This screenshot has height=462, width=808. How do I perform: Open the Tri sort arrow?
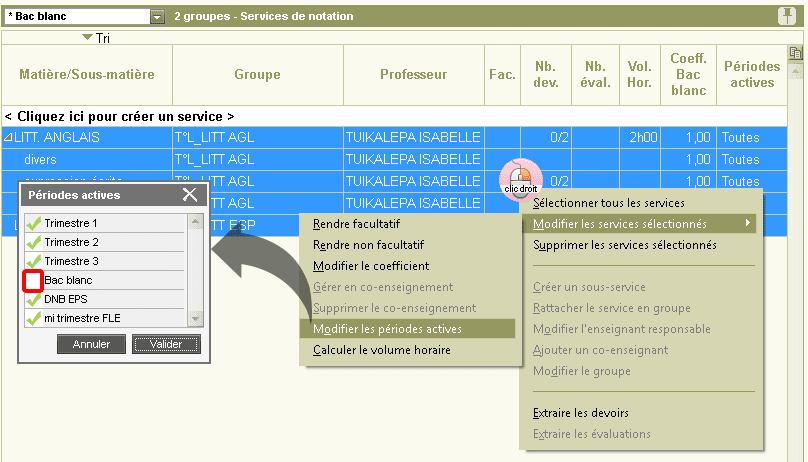pos(87,37)
